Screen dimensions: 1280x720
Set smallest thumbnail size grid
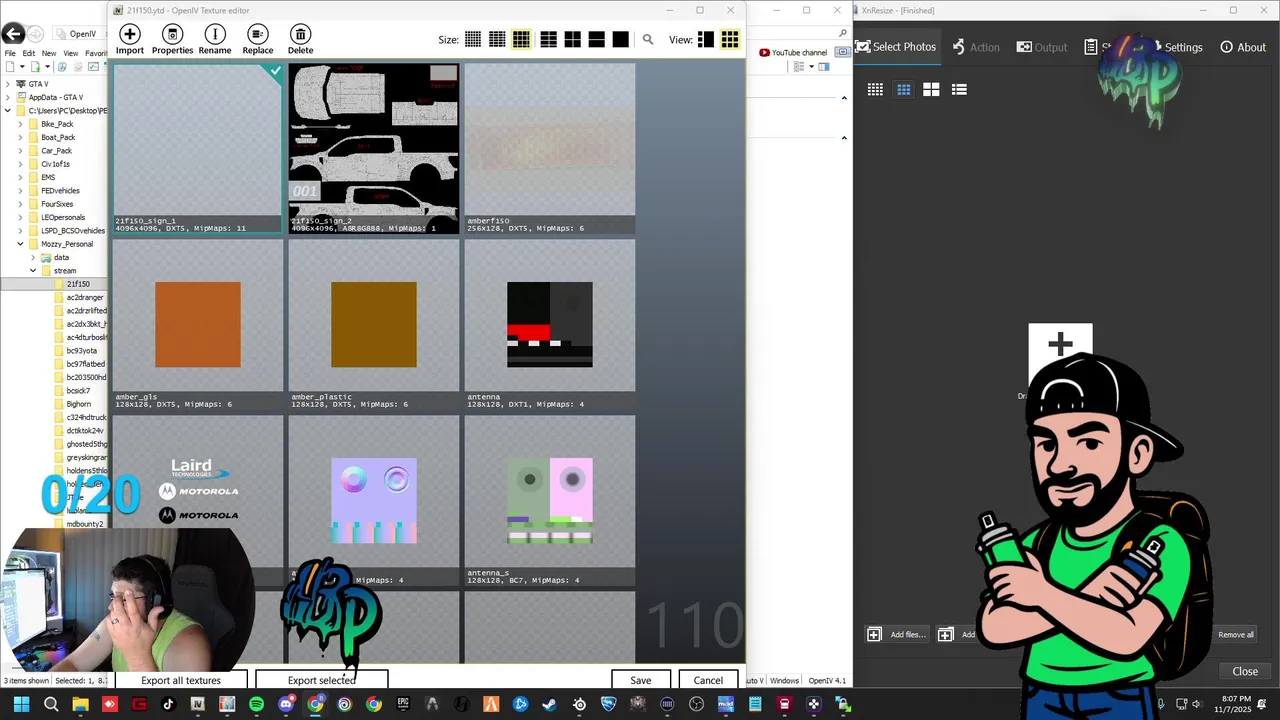pos(473,40)
